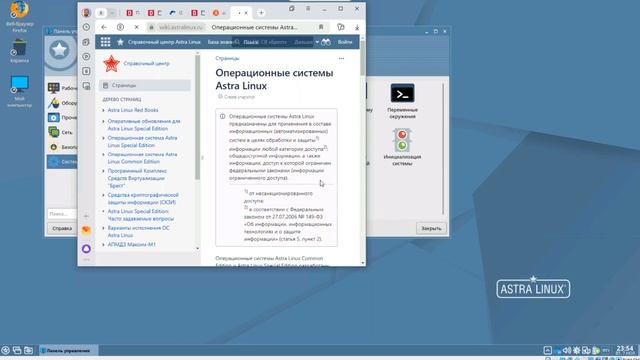The height and width of the screenshot is (360, 640).
Task: Click the red star Справочный центр logo
Action: pos(111,64)
